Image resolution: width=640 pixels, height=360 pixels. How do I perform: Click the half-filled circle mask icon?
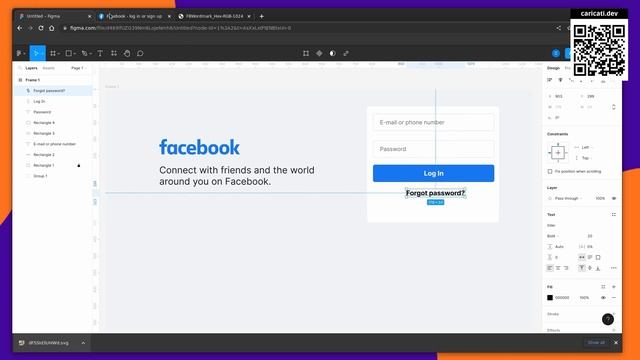[333, 53]
